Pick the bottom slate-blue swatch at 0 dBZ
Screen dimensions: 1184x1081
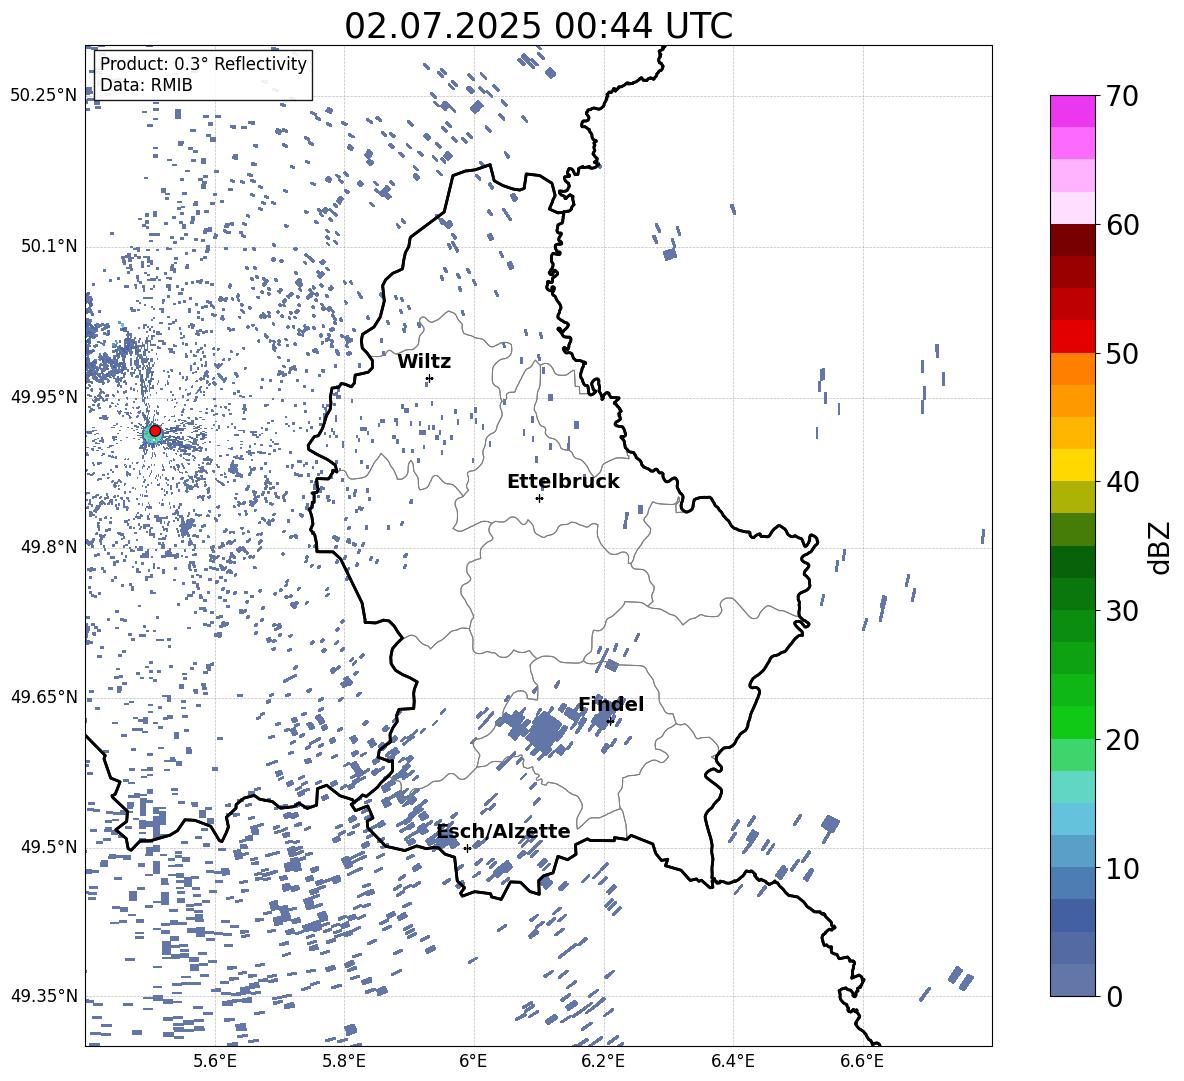tap(1072, 980)
